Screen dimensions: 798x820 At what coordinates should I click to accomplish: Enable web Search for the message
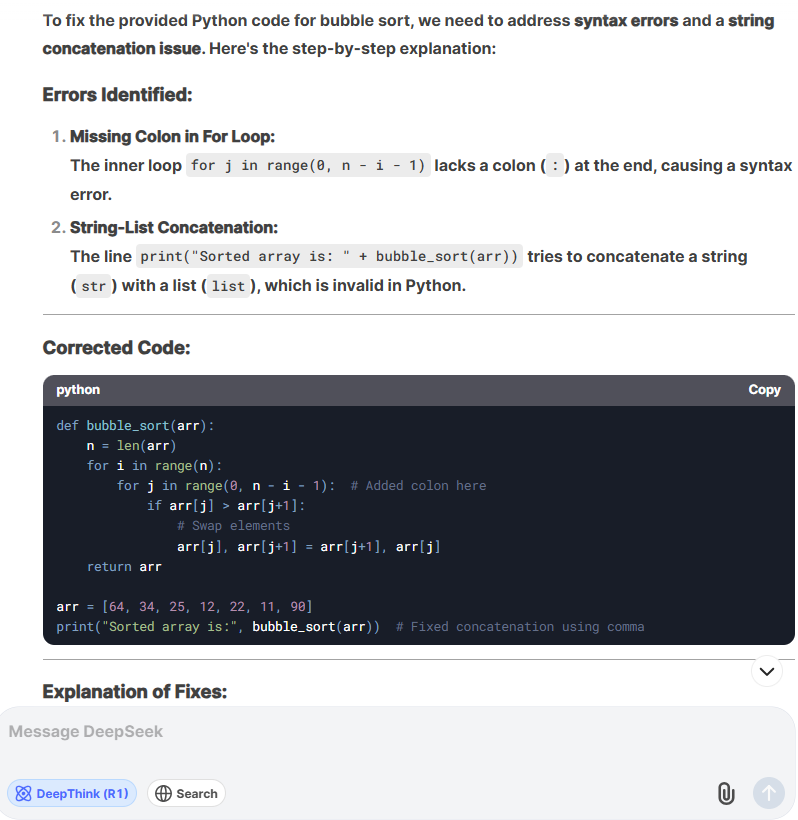(187, 793)
